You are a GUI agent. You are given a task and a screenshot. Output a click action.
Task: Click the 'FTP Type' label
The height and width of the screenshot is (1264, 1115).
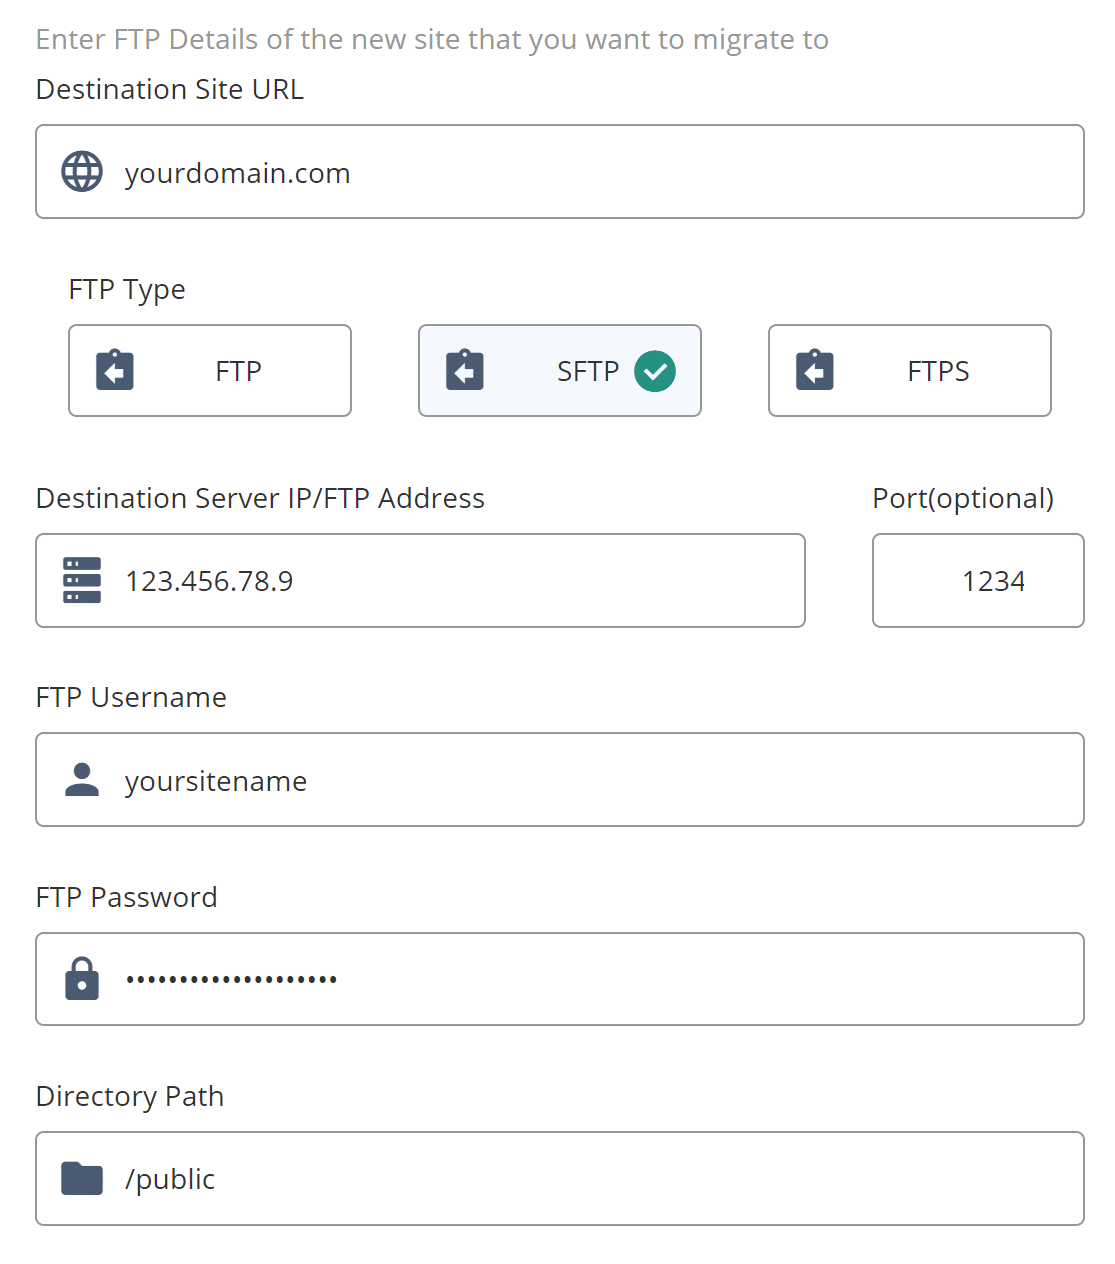coord(127,290)
